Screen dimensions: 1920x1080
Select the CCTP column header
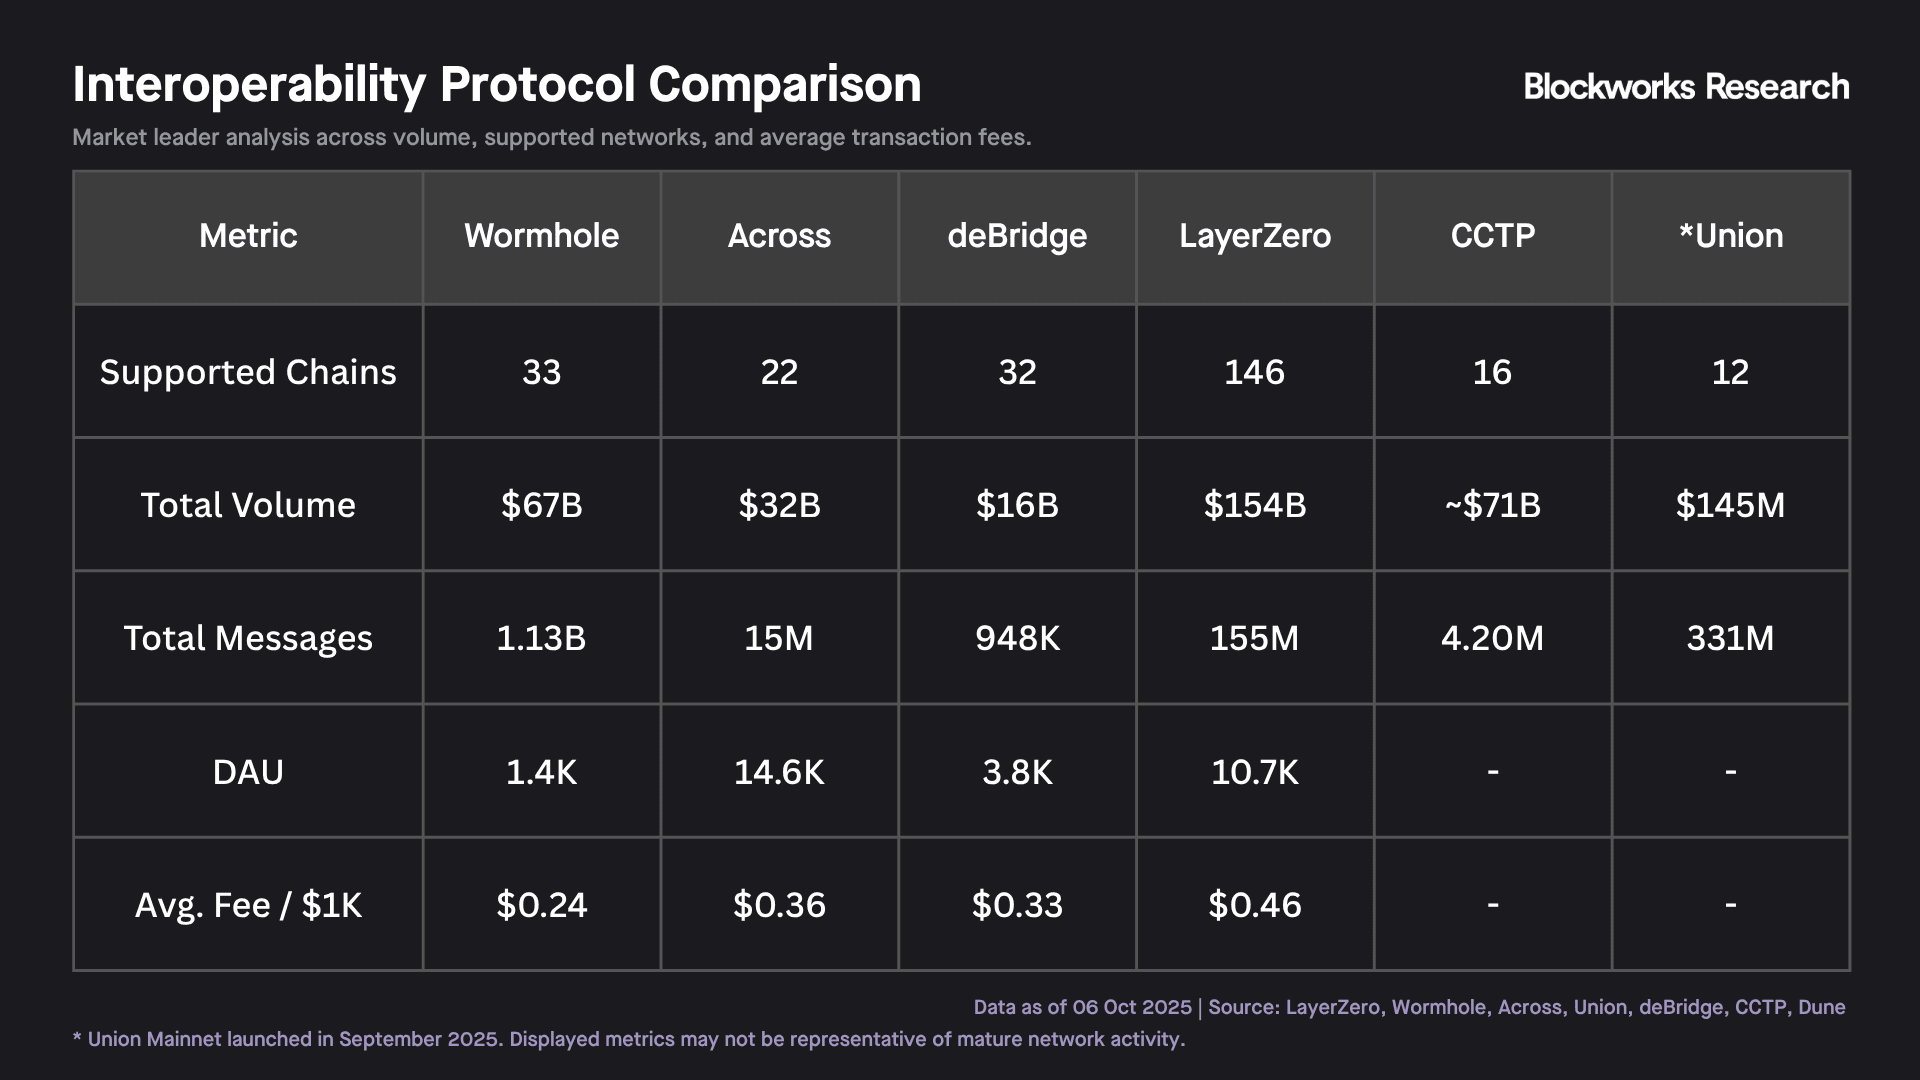(x=1492, y=236)
